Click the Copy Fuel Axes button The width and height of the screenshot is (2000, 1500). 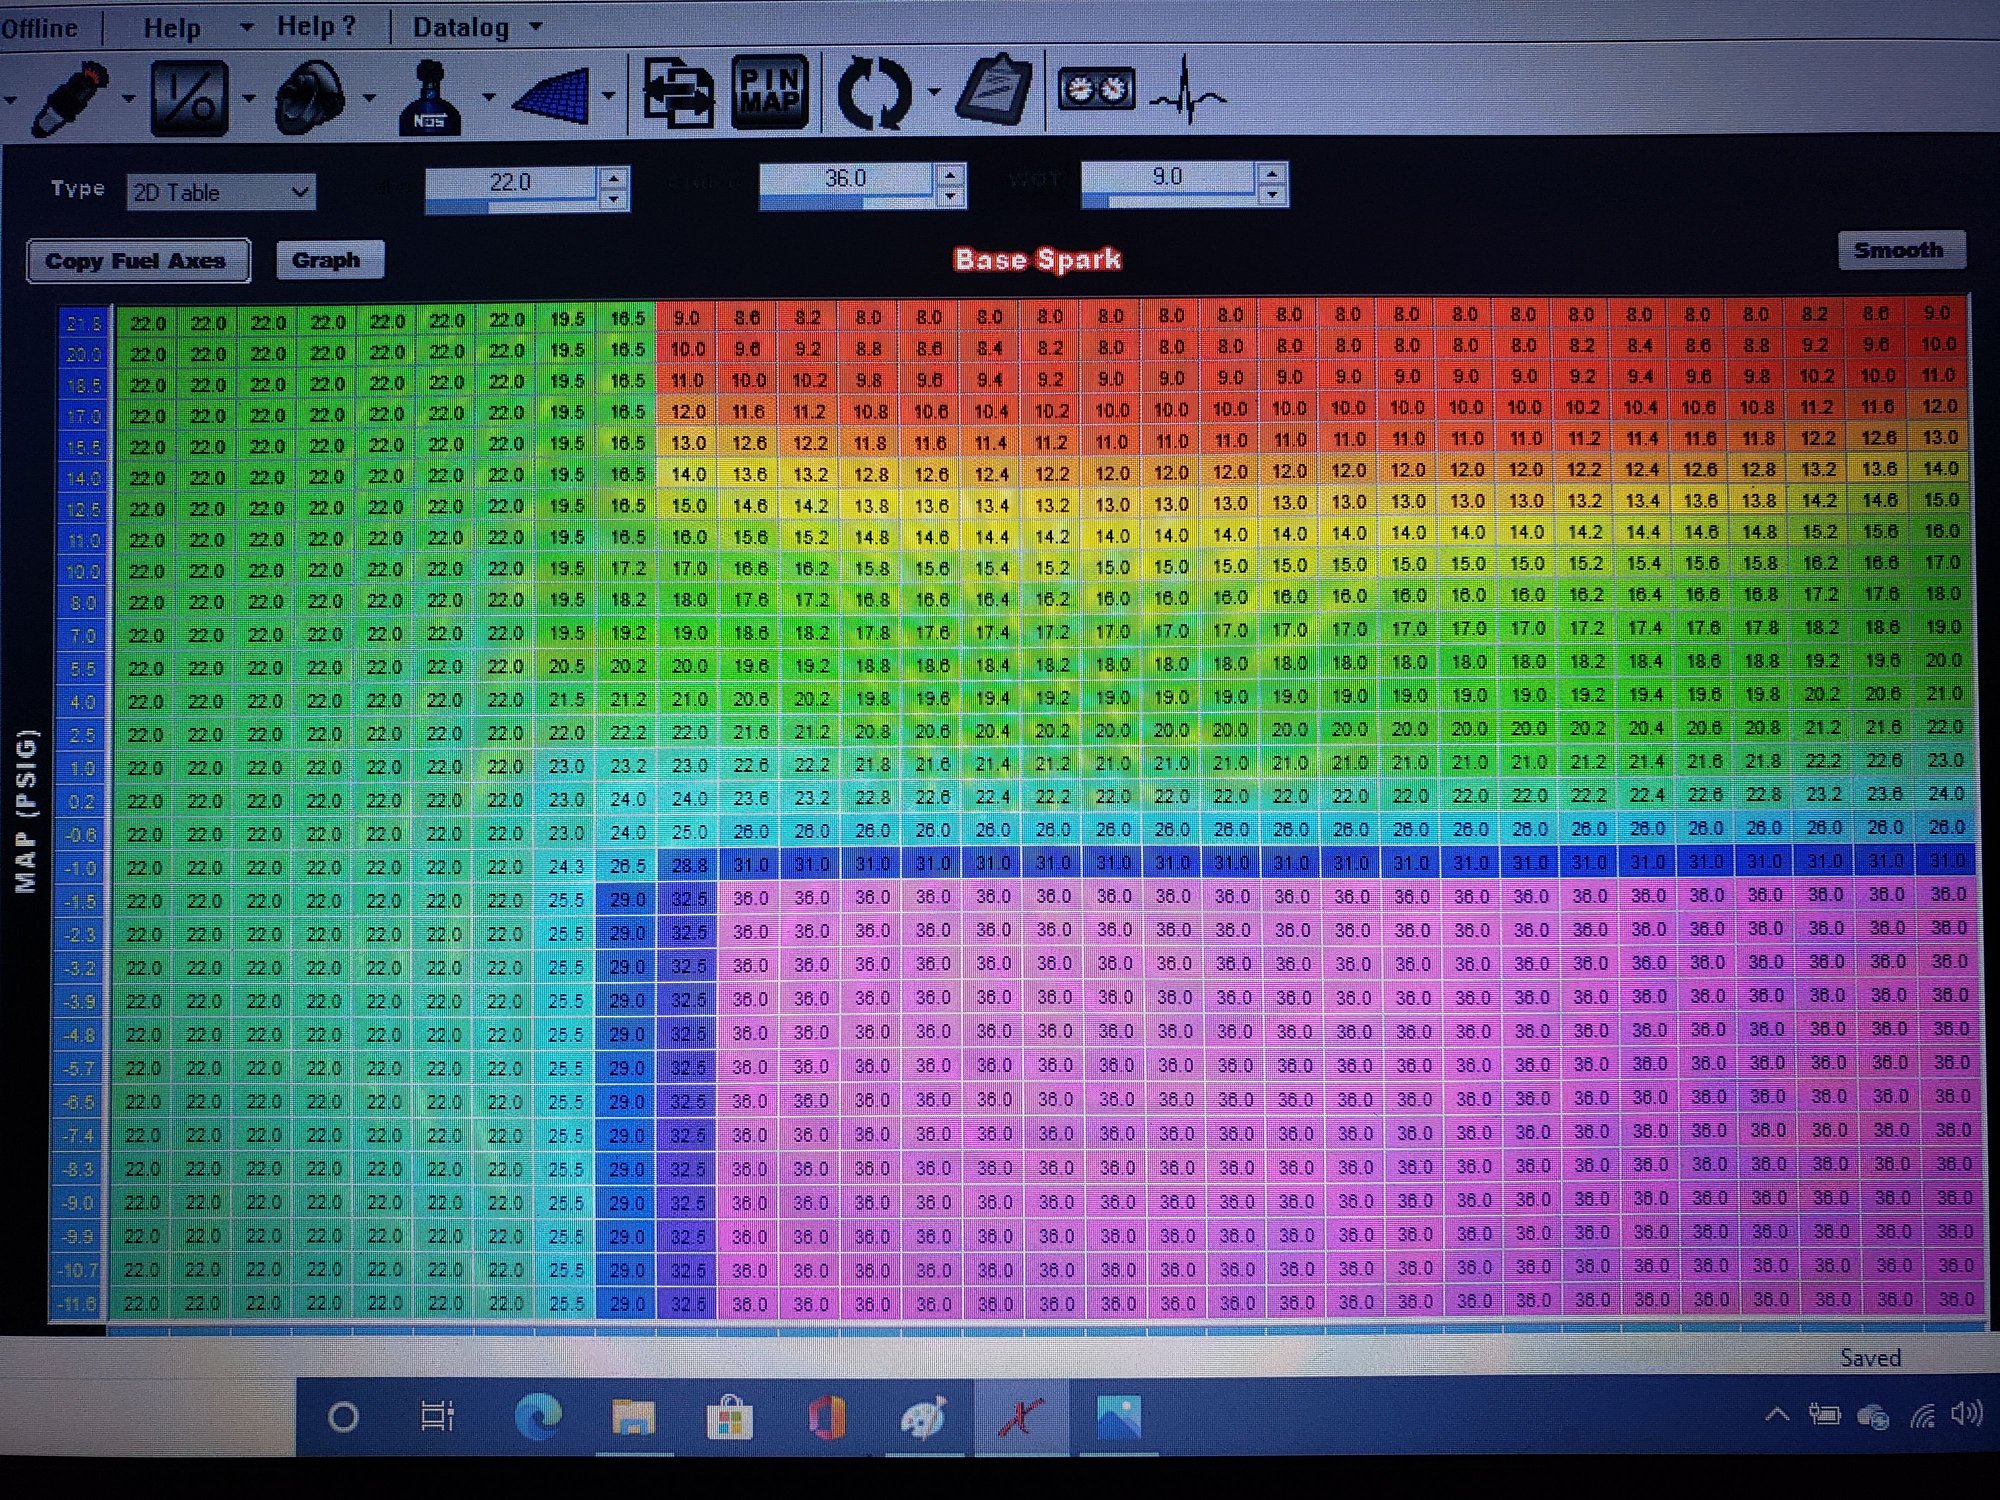(137, 261)
